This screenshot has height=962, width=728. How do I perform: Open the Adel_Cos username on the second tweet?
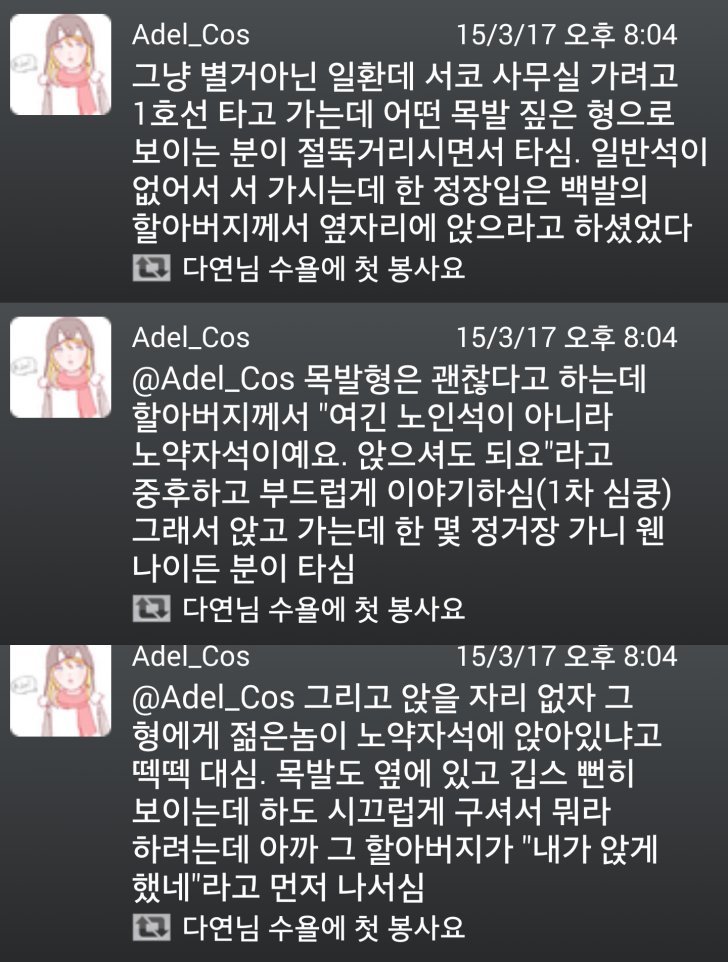pyautogui.click(x=191, y=338)
